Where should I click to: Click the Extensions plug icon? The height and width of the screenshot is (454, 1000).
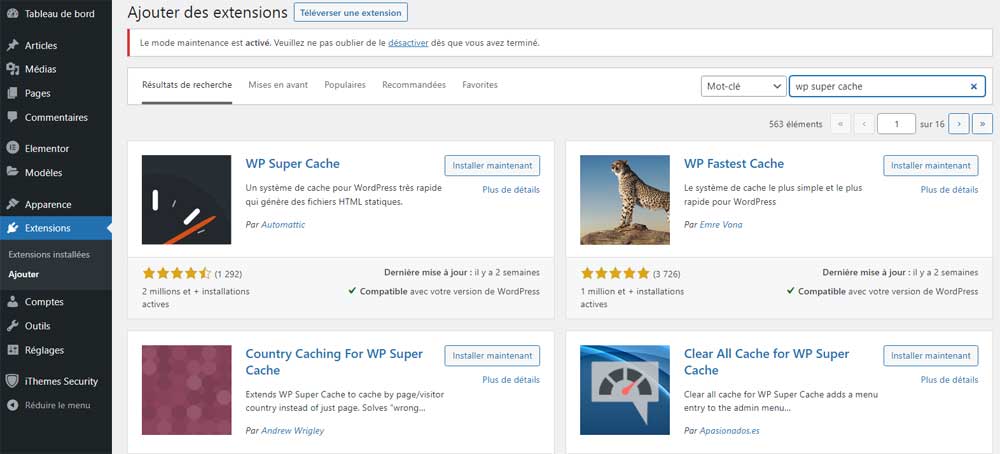click(12, 228)
